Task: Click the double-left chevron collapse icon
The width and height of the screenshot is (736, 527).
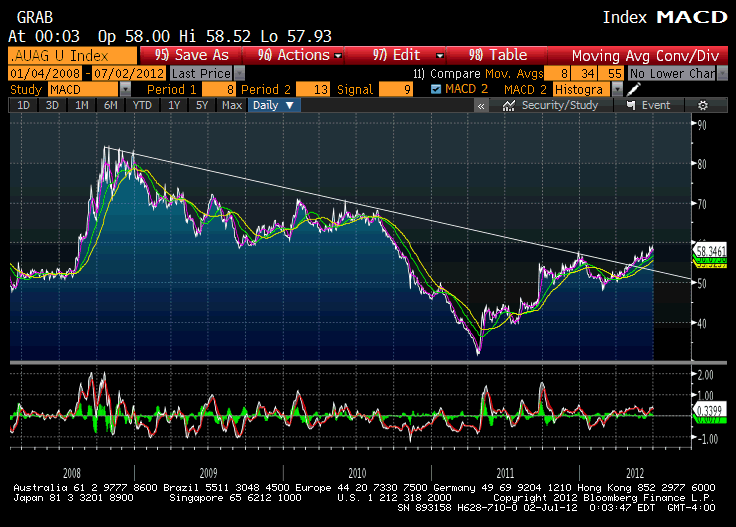Action: click(481, 106)
